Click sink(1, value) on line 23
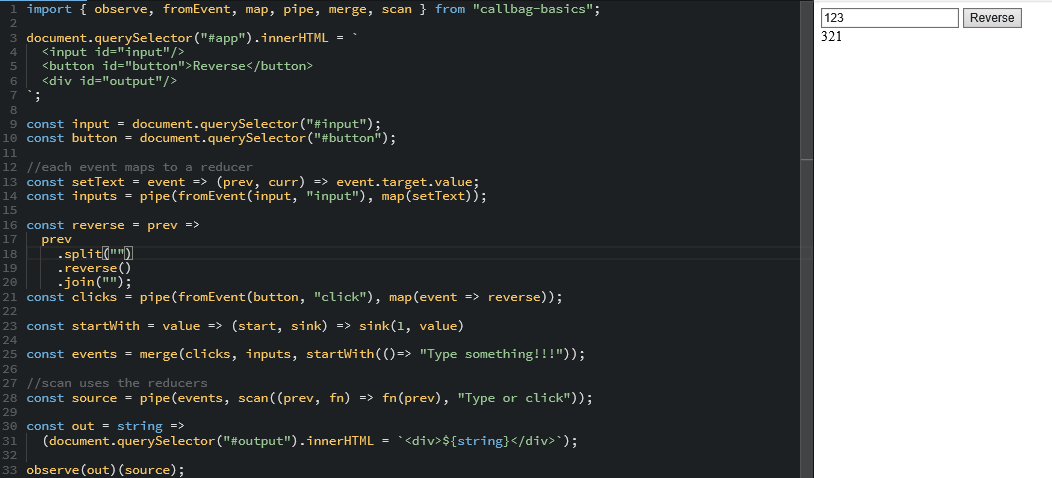The image size is (1052, 478). pos(411,326)
